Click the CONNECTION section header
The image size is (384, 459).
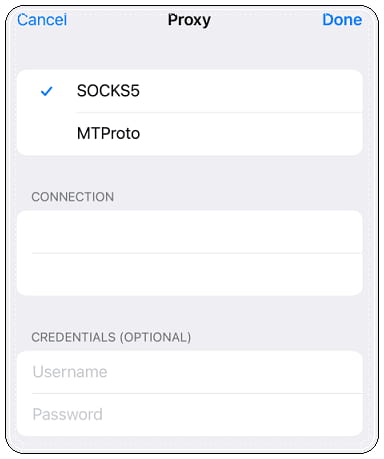pyautogui.click(x=73, y=197)
